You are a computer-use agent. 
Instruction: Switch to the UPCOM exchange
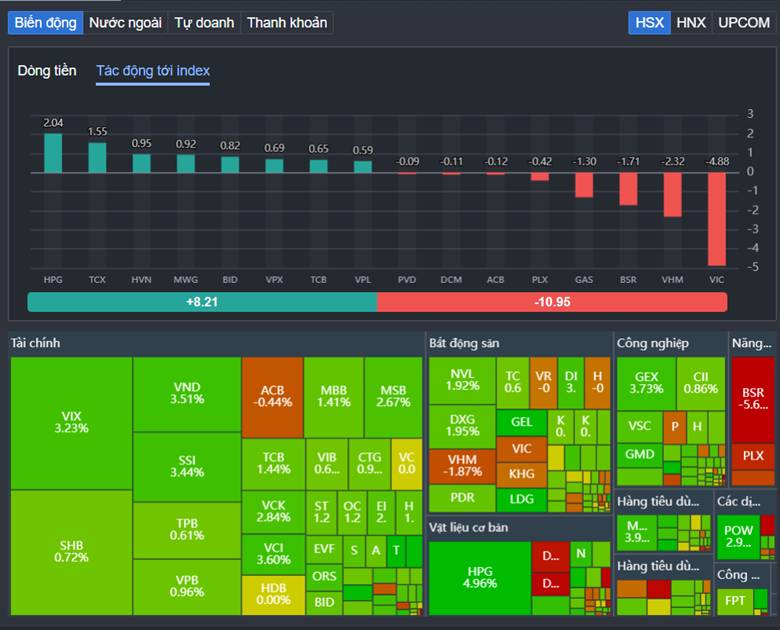coord(744,23)
